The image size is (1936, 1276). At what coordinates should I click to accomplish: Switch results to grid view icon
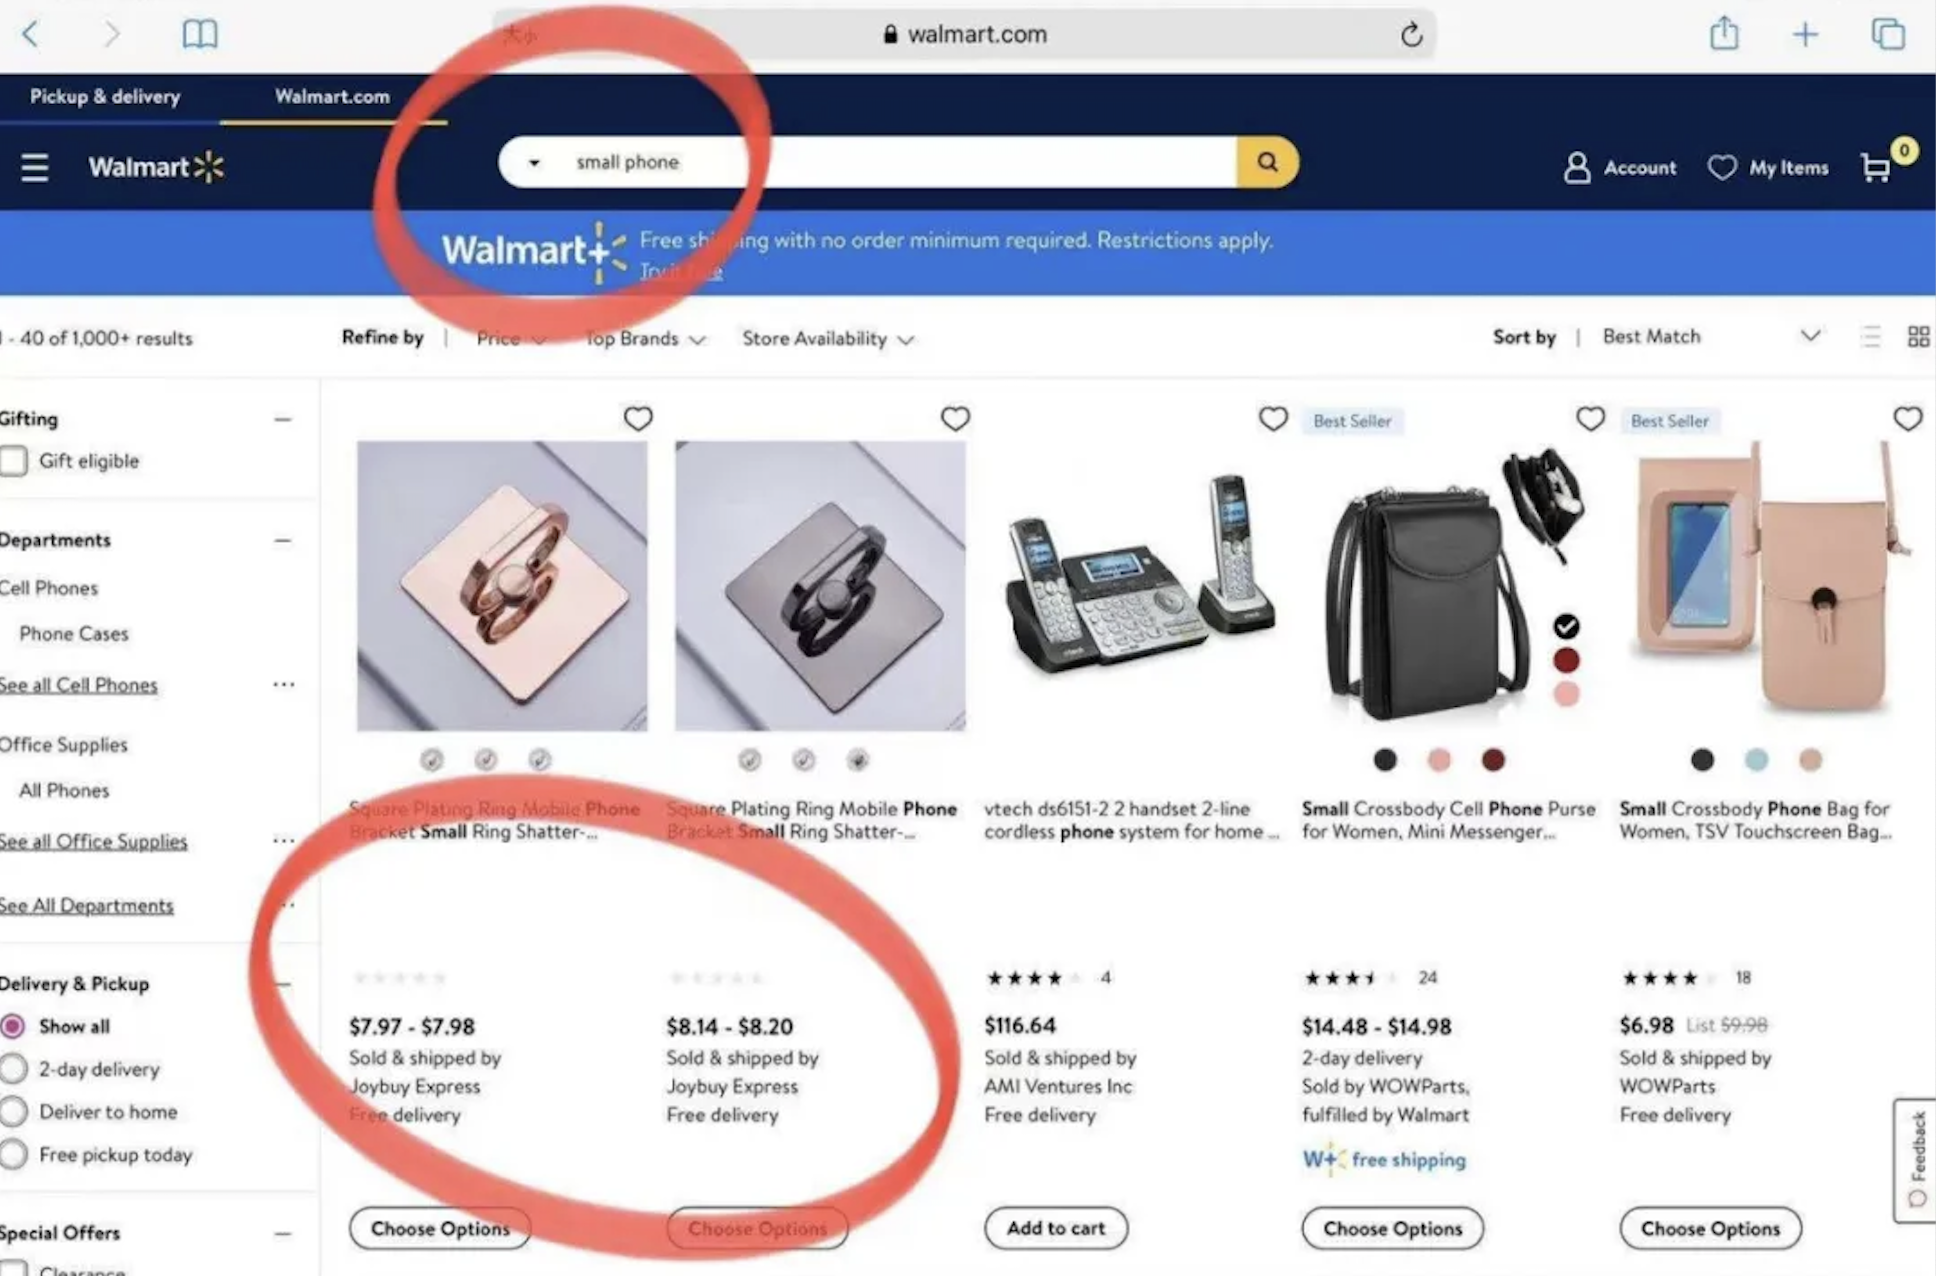pyautogui.click(x=1918, y=337)
